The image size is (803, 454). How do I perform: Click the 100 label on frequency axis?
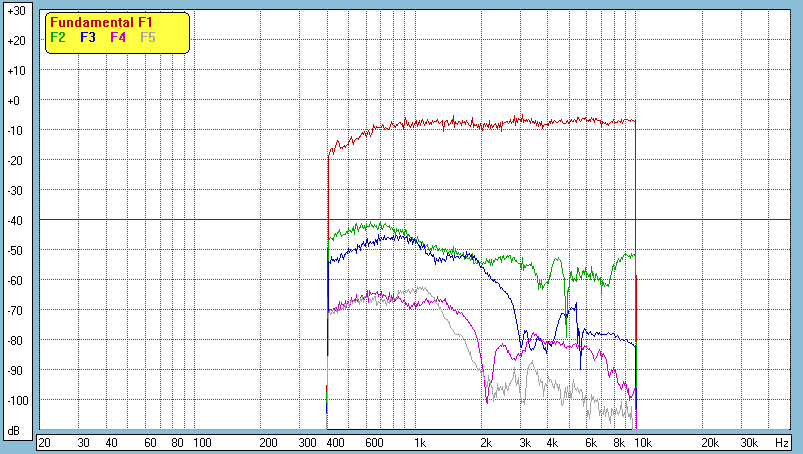pyautogui.click(x=201, y=442)
